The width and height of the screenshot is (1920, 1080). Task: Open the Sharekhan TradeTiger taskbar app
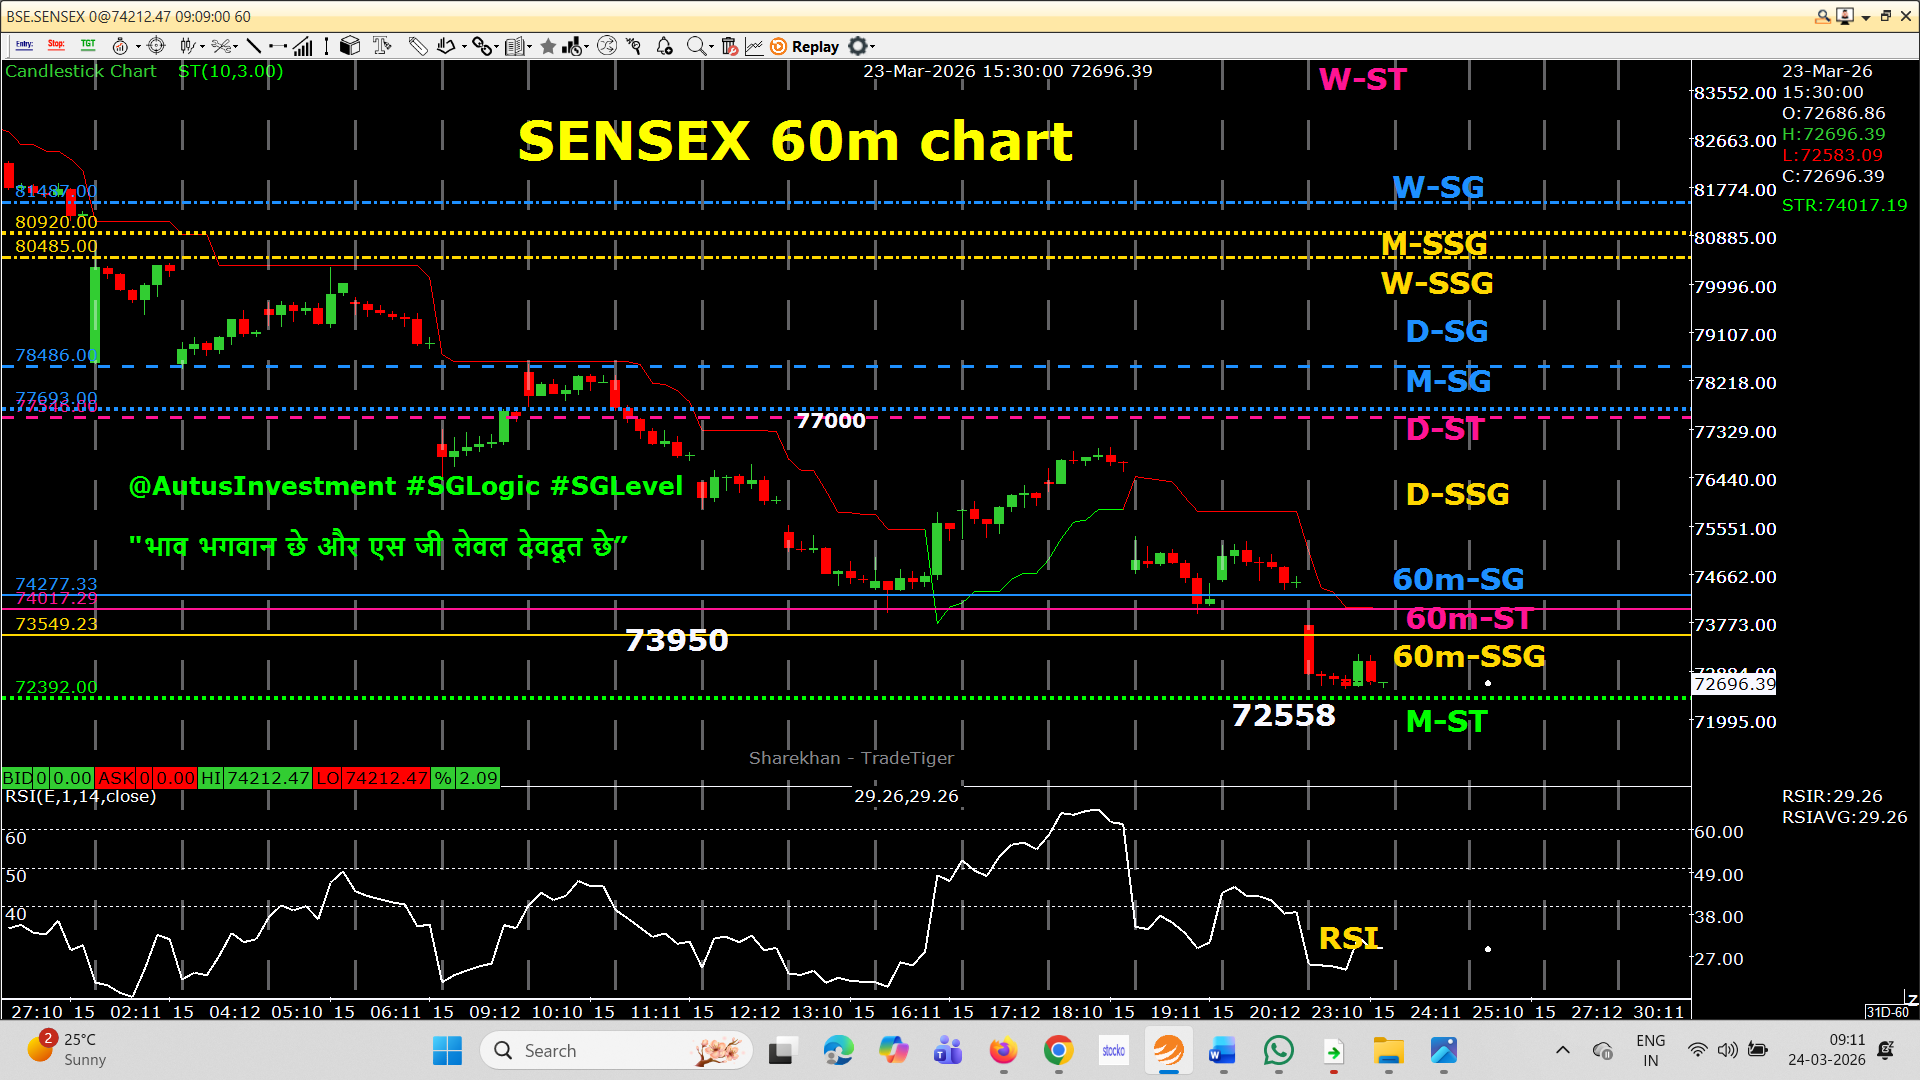pos(1168,1051)
